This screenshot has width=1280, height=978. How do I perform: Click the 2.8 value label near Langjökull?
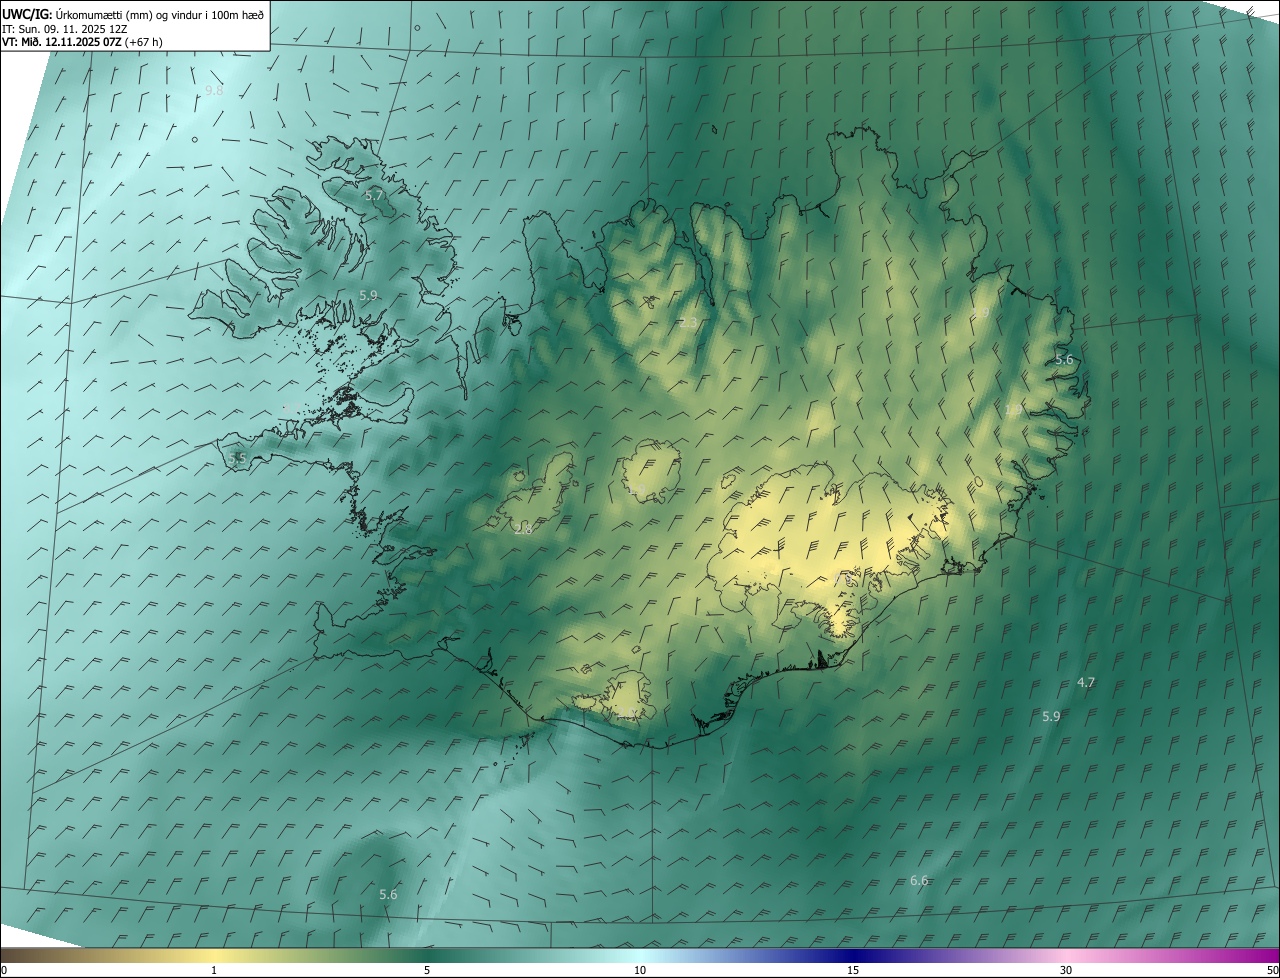523,529
